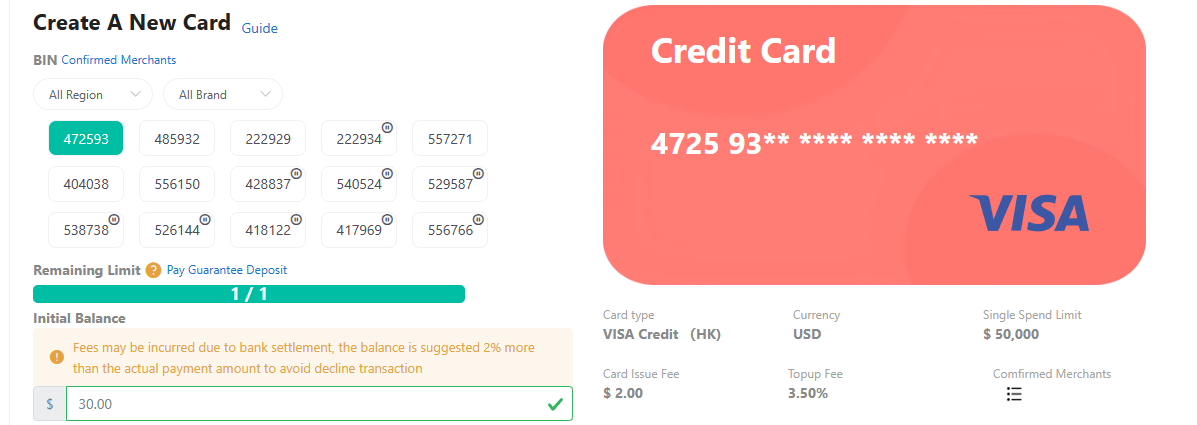1197x425 pixels.
Task: Click the Remaining Limit progress bar
Action: [x=249, y=294]
